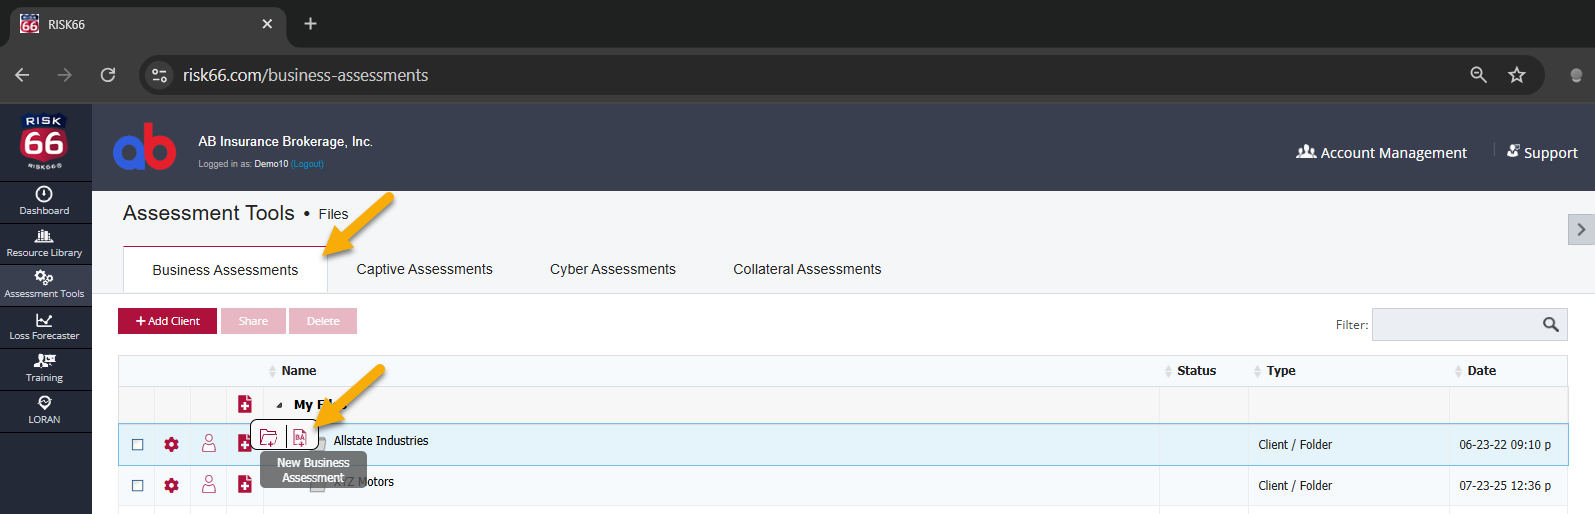Viewport: 1595px width, 514px height.
Task: View site information icon in address bar
Action: (x=159, y=75)
